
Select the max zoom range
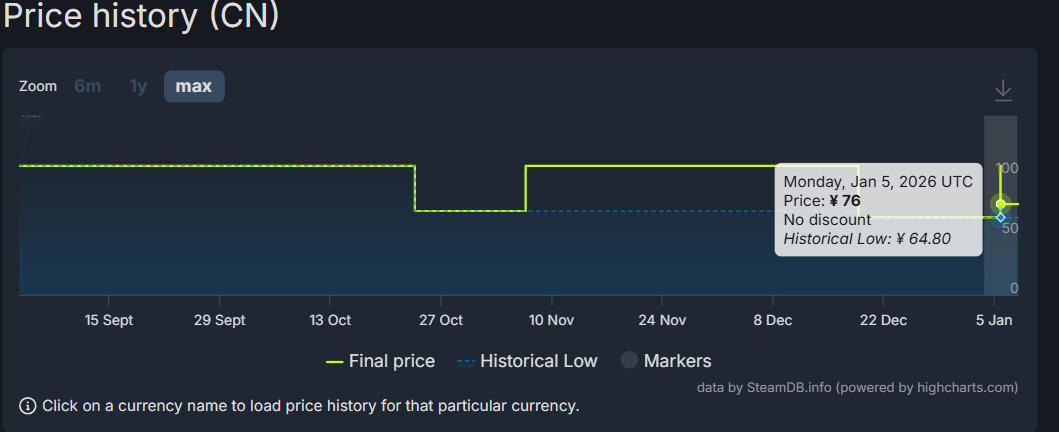click(194, 86)
